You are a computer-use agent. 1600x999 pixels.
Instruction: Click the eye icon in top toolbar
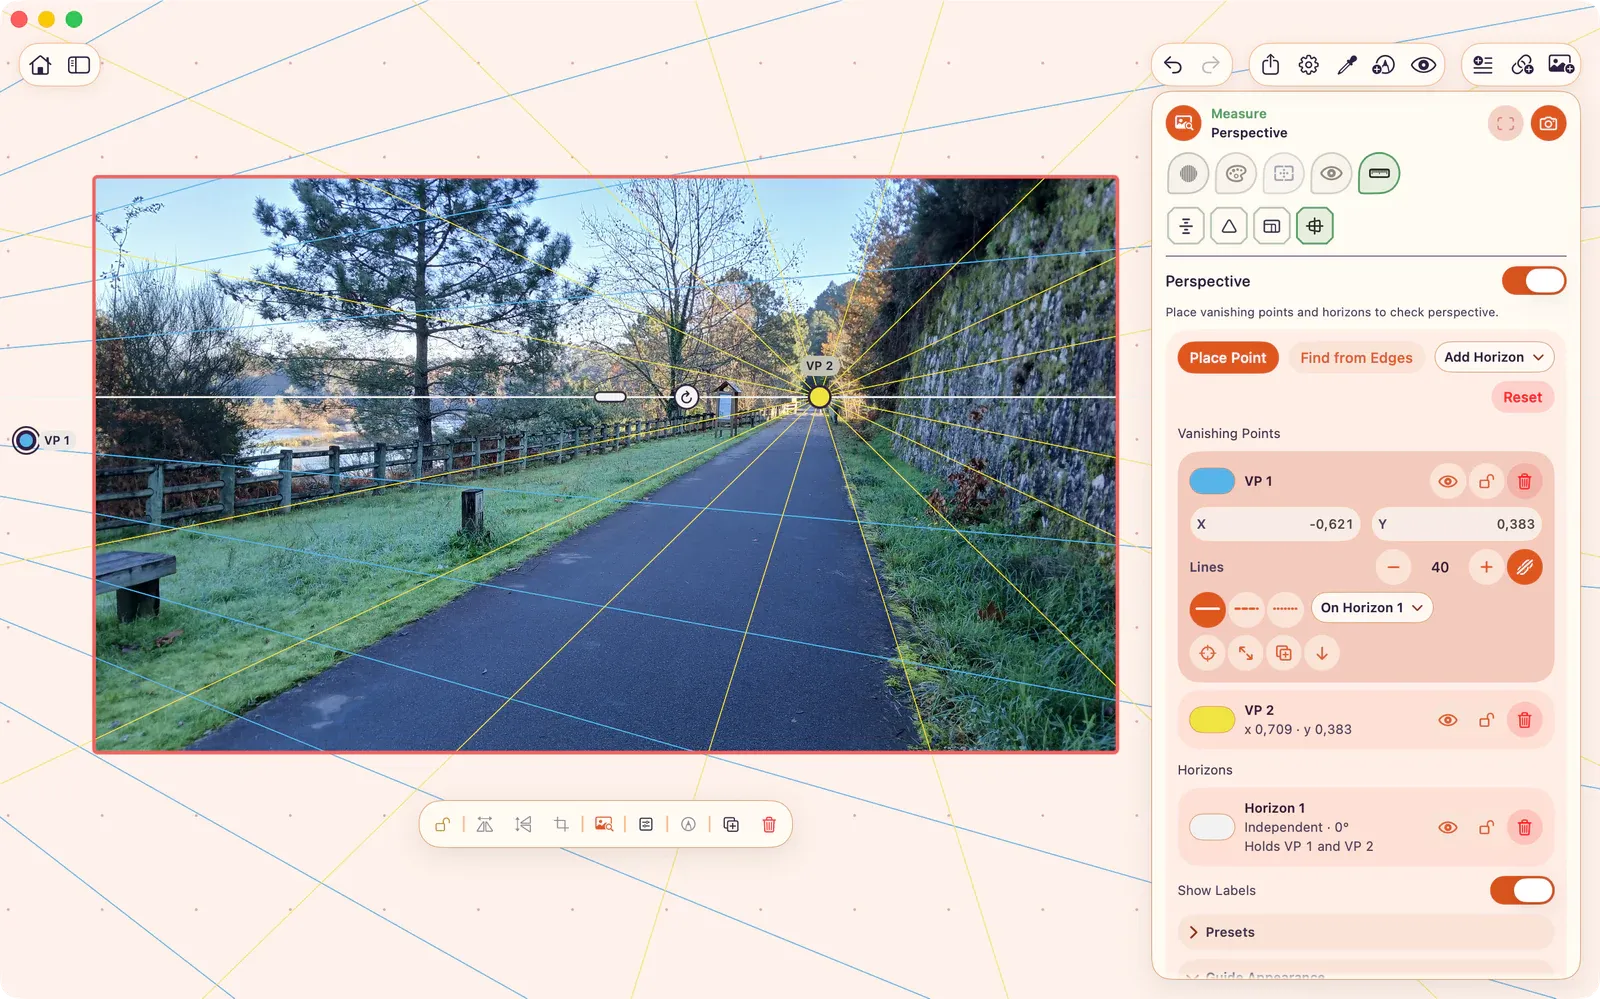pyautogui.click(x=1423, y=65)
